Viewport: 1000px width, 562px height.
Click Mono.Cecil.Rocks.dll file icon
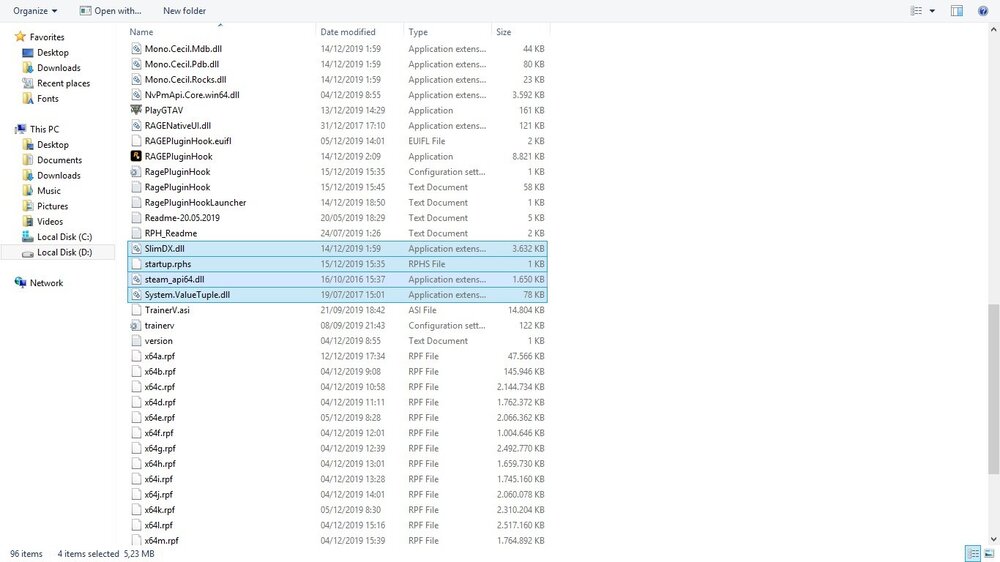[136, 79]
